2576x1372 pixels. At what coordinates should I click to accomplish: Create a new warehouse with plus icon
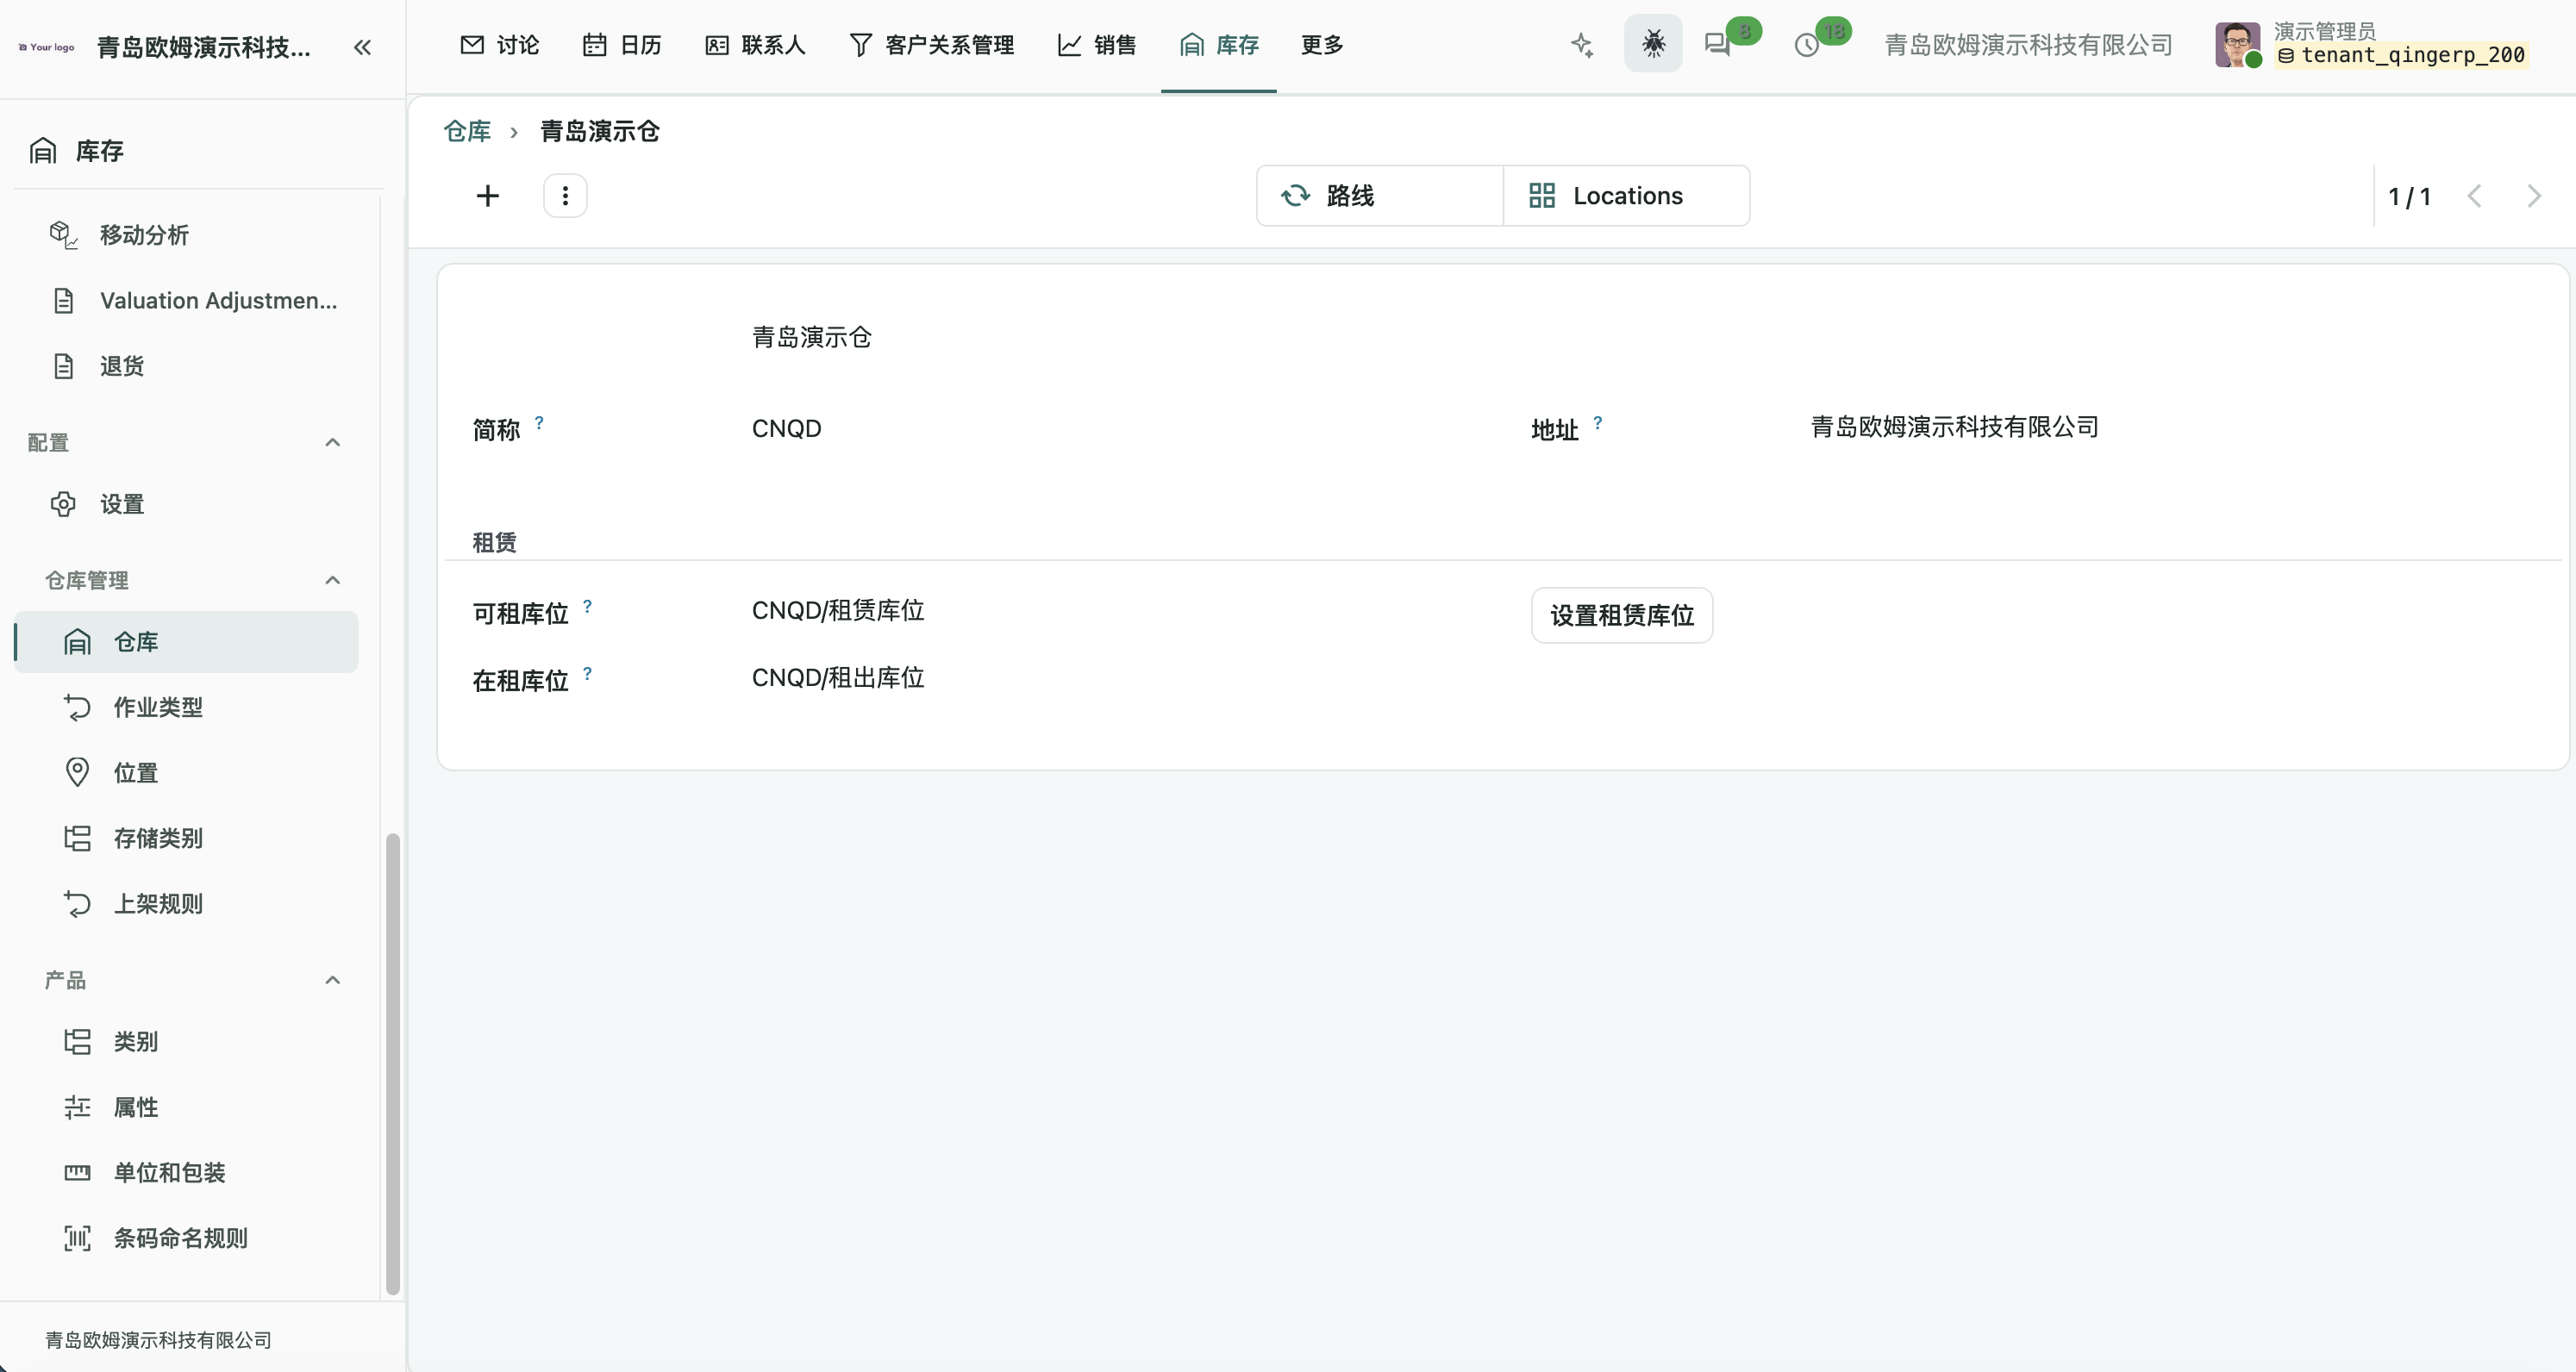488,196
